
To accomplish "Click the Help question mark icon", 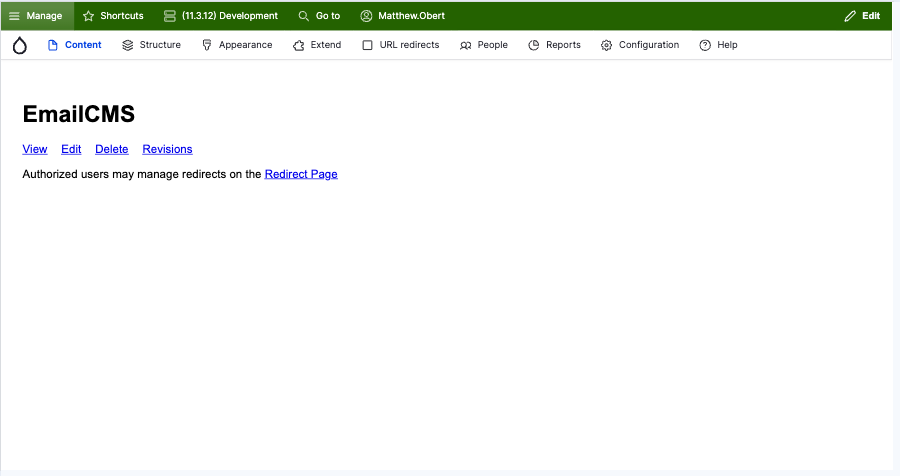I will pyautogui.click(x=705, y=45).
